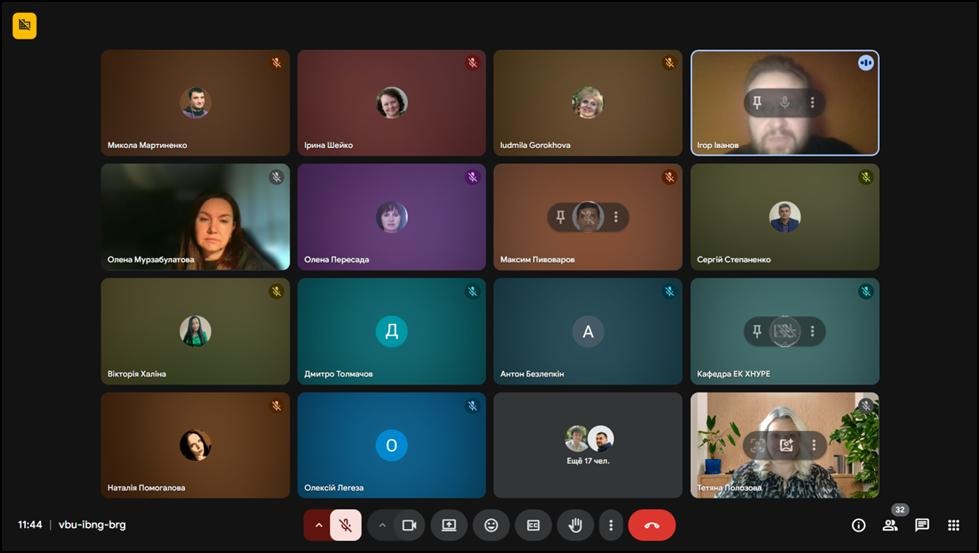Open more options on Максим Пивоваров's tile

pyautogui.click(x=616, y=217)
